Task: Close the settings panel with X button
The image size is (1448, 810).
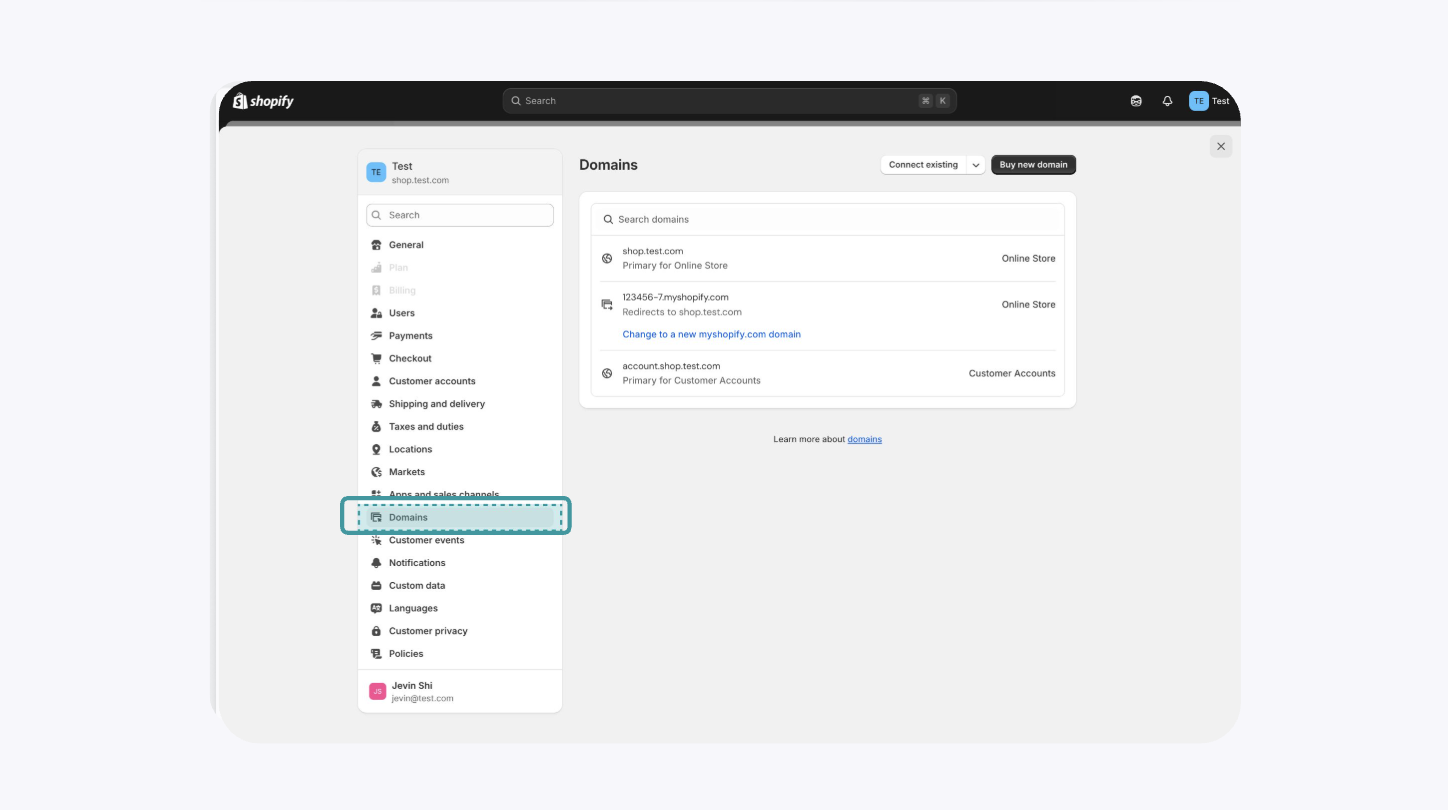Action: 1220,147
